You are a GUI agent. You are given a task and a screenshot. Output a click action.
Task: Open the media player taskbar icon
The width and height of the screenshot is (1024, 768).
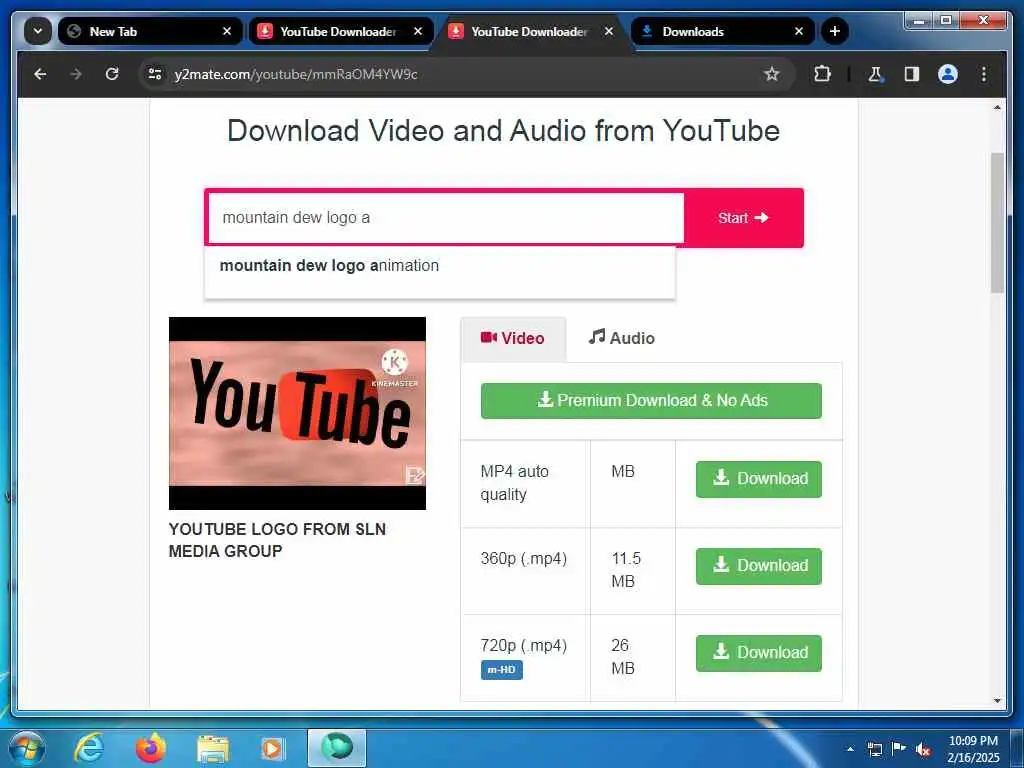(272, 749)
